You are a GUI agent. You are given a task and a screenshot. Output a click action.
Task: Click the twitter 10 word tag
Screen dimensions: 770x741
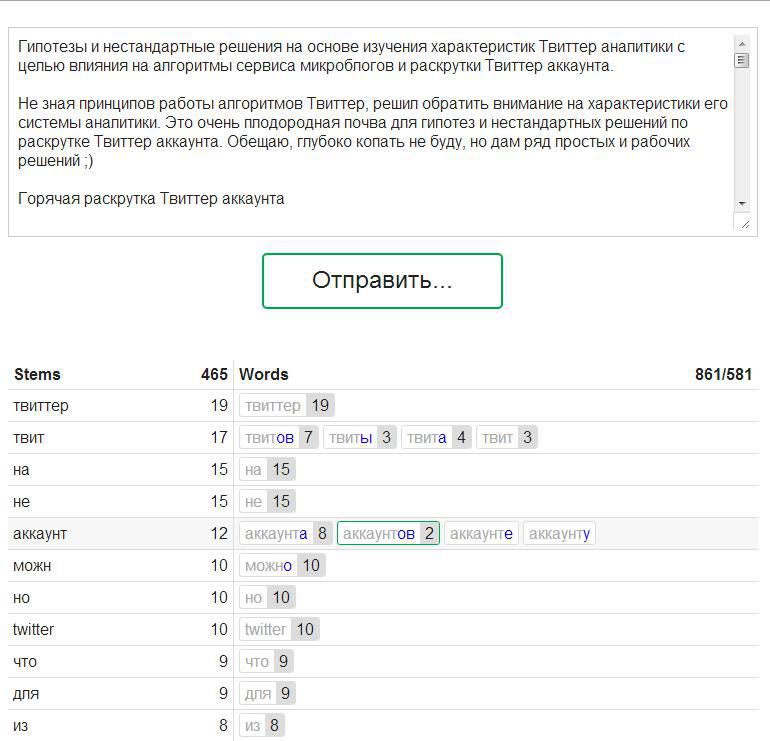coord(279,630)
